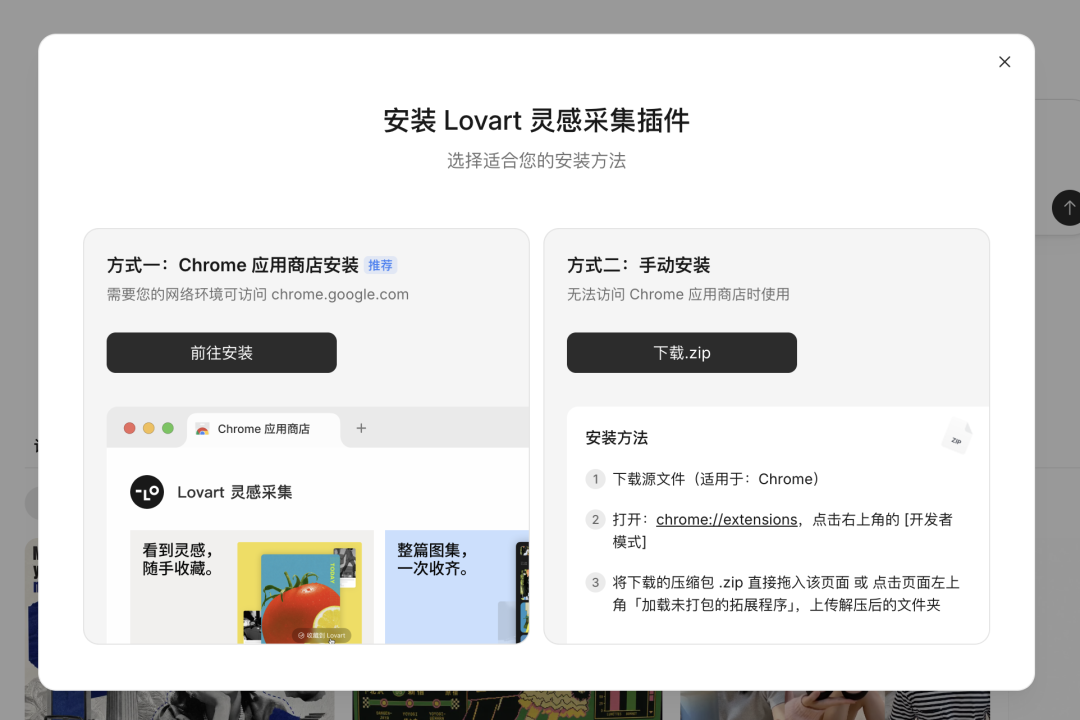Open the chrome://extensions link
Viewport: 1080px width, 720px height.
pyautogui.click(x=726, y=520)
